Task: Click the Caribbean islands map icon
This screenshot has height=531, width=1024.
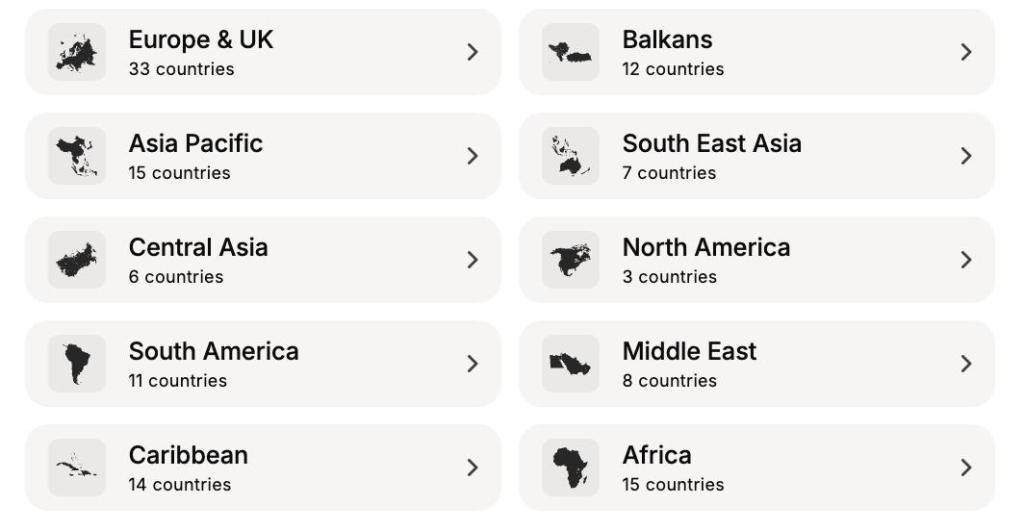Action: click(77, 467)
